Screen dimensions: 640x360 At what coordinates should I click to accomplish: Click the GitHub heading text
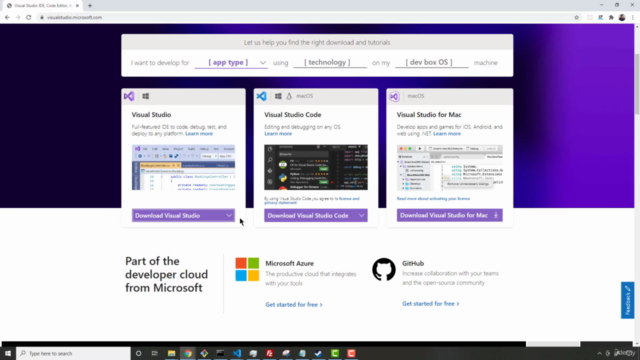point(413,264)
